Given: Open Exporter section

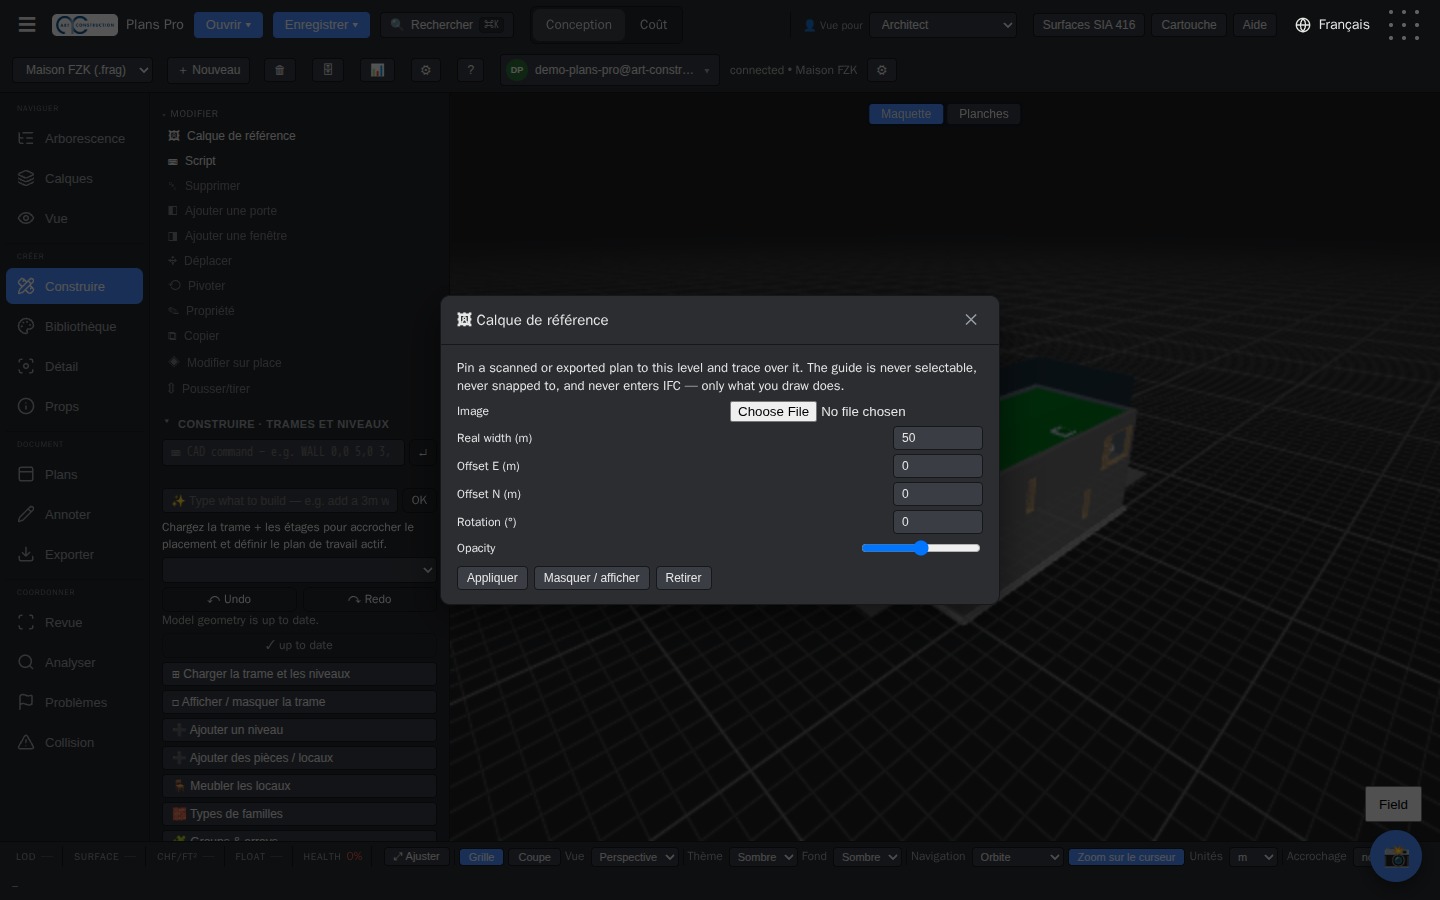Looking at the screenshot, I should point(74,555).
